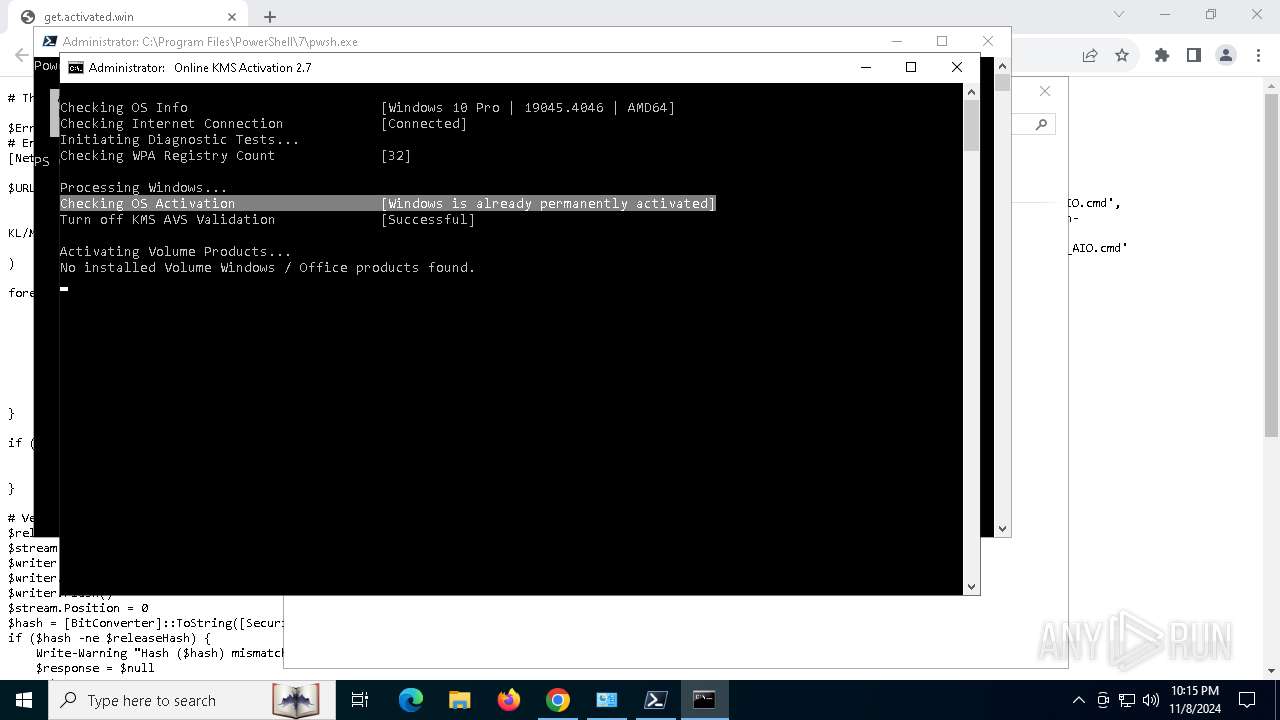
Task: Open the Chrome Extensions puzzle icon
Action: click(1161, 55)
